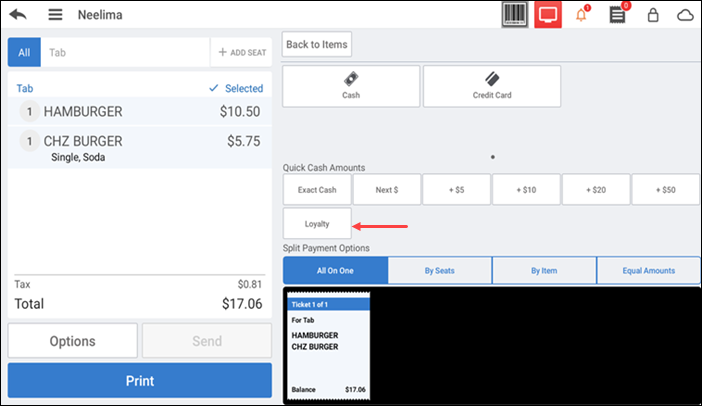Select the All On One split option
Screen dimensions: 702x406
pyautogui.click(x=335, y=270)
